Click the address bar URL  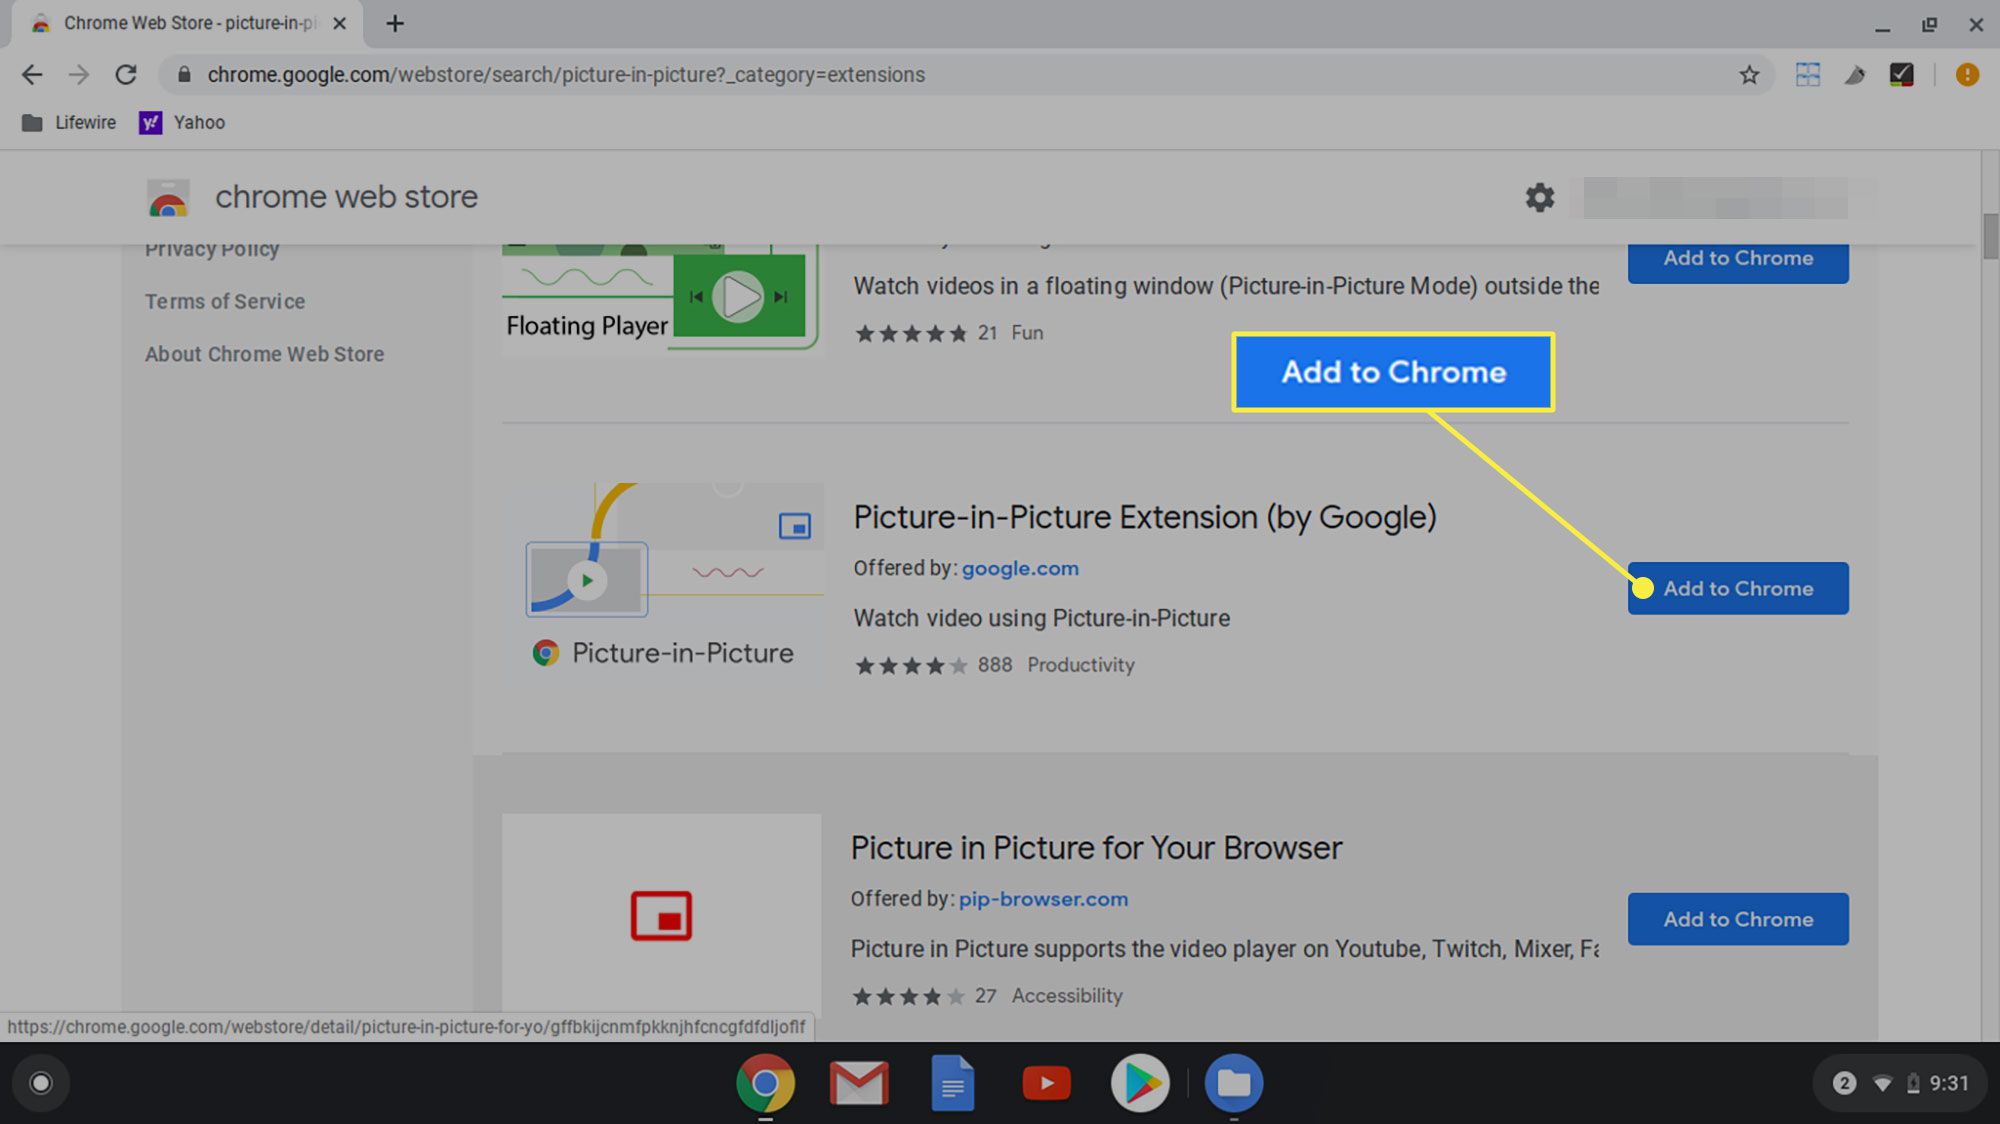click(x=566, y=75)
